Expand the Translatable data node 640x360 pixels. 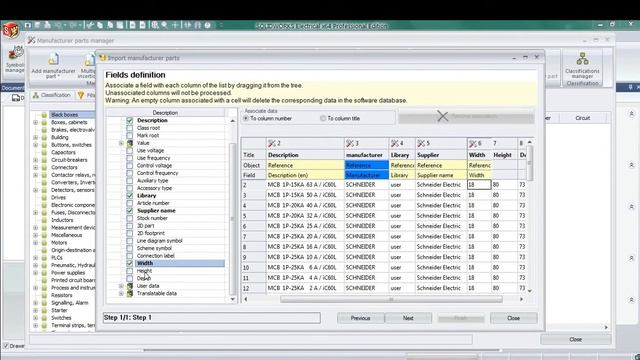121,293
